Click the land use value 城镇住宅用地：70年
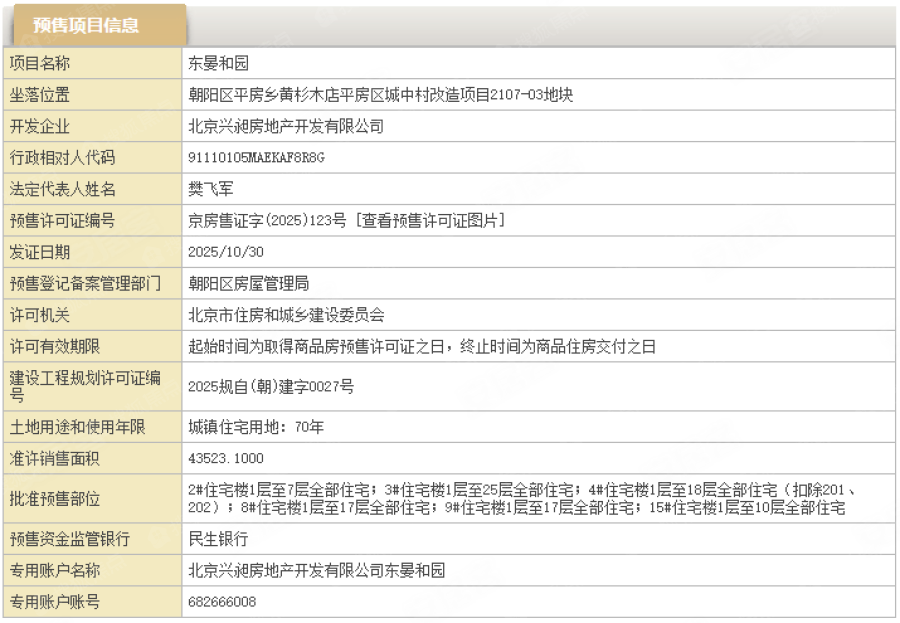 coord(256,427)
